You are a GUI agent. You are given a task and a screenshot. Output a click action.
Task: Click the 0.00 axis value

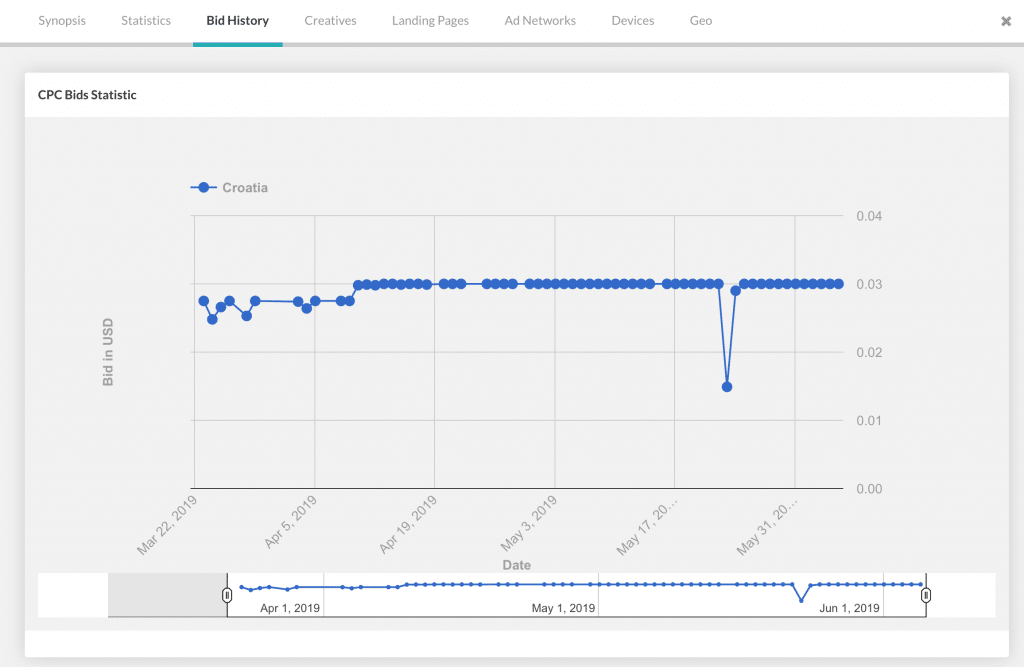(869, 489)
